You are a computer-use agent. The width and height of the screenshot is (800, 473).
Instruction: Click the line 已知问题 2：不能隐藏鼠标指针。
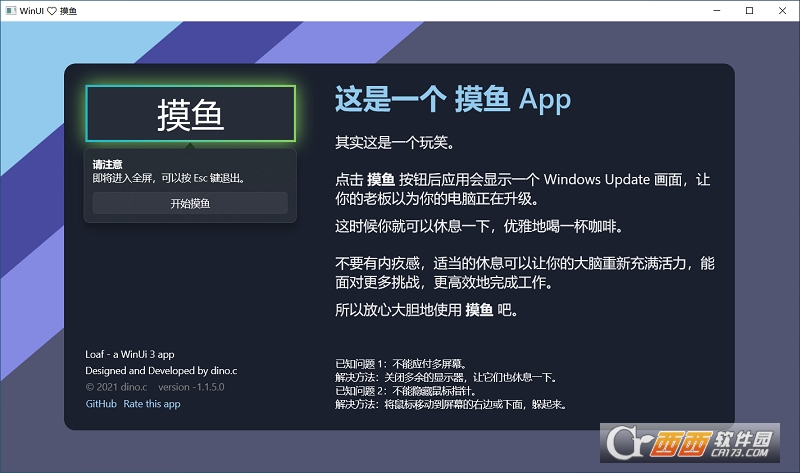(x=406, y=391)
